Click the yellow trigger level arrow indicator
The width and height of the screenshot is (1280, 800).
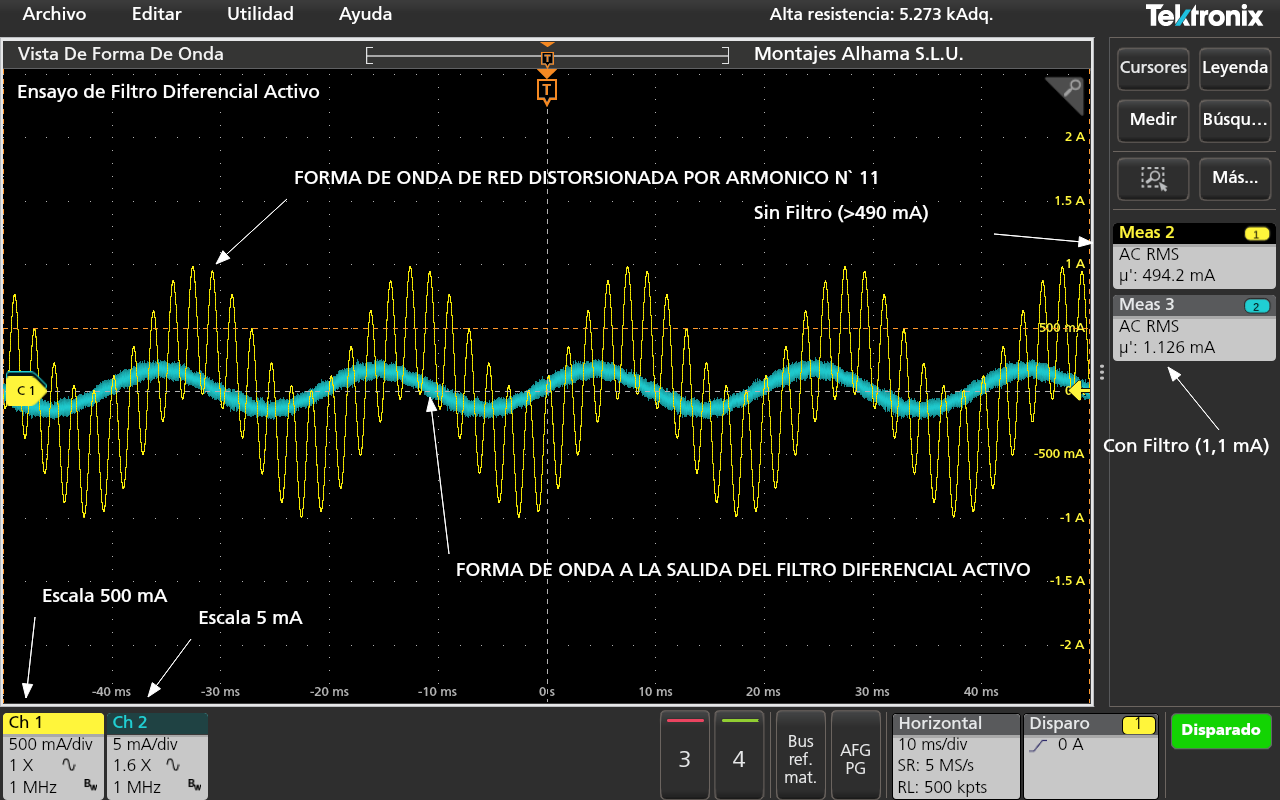[1077, 390]
